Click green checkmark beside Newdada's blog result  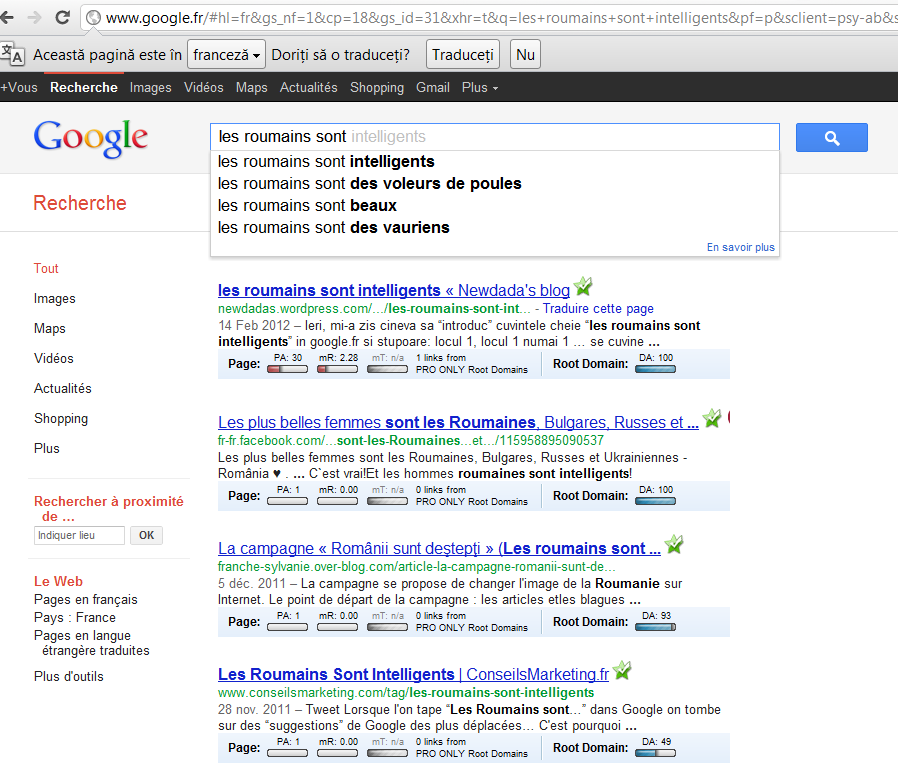(x=584, y=287)
